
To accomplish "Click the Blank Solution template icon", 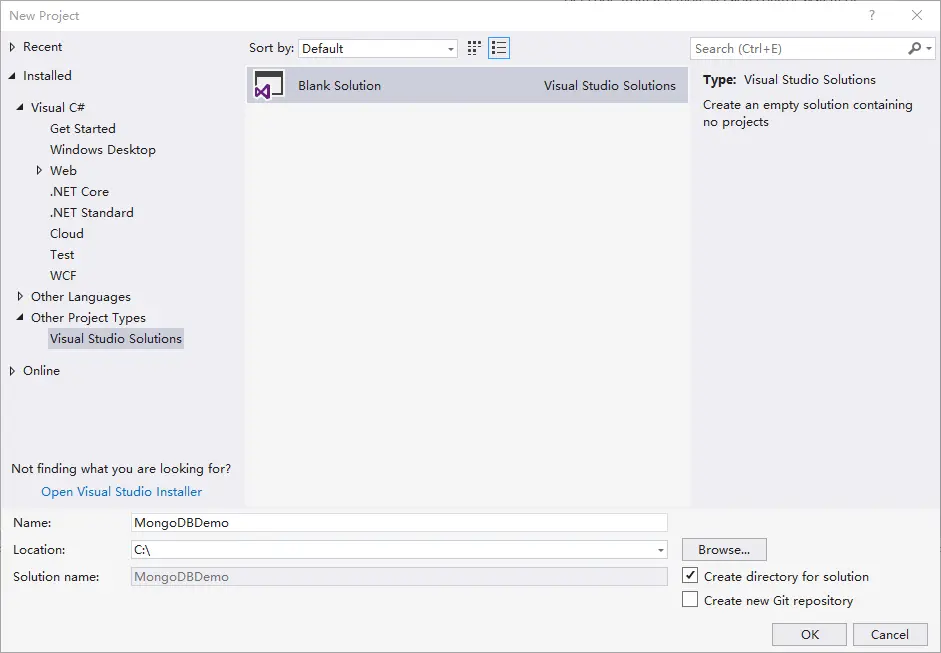I will tap(268, 85).
